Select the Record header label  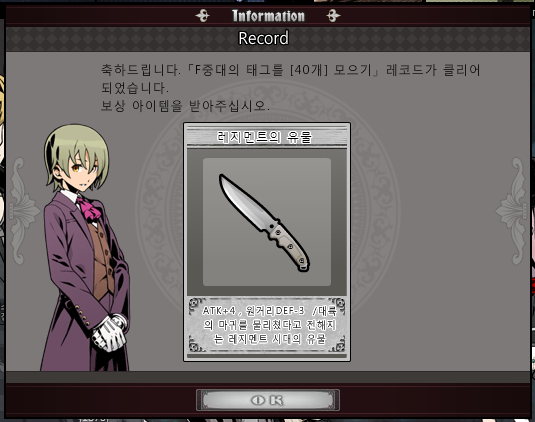[263, 38]
